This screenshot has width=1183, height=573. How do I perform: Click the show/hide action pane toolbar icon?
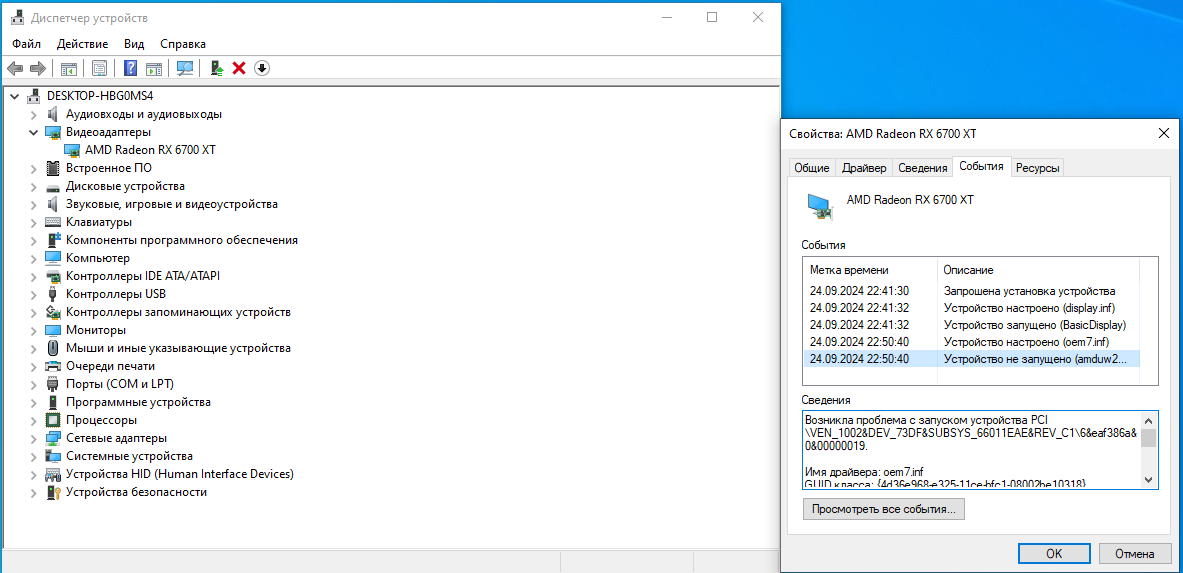coord(154,69)
